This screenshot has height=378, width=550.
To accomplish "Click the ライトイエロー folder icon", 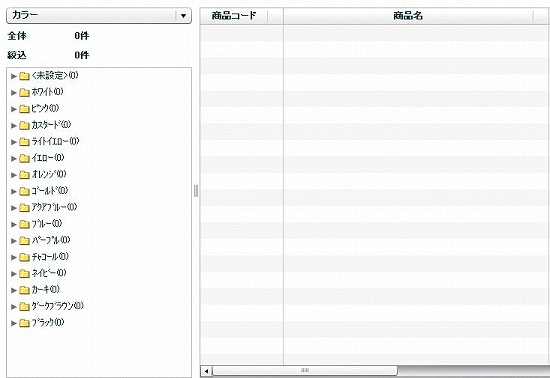I will point(24,142).
